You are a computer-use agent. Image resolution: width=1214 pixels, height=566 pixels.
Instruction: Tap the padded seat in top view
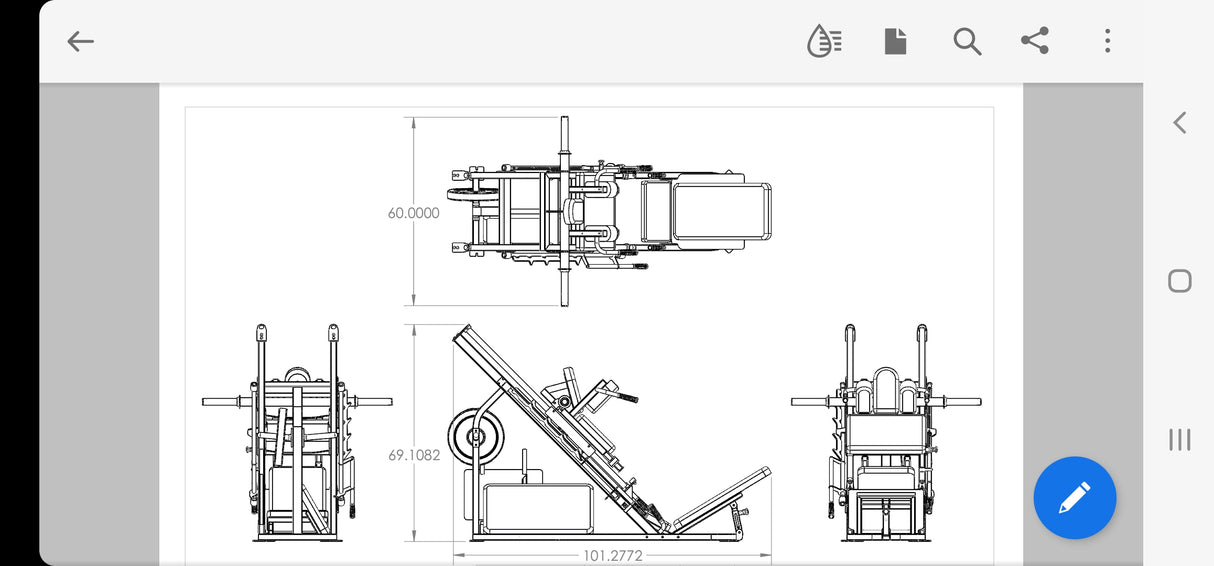[720, 211]
